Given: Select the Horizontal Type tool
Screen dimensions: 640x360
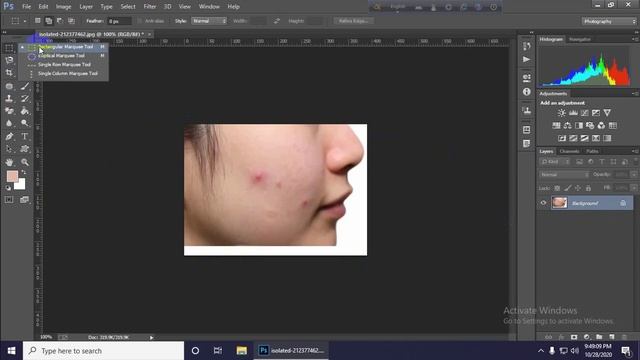Looking at the screenshot, I should pyautogui.click(x=25, y=136).
